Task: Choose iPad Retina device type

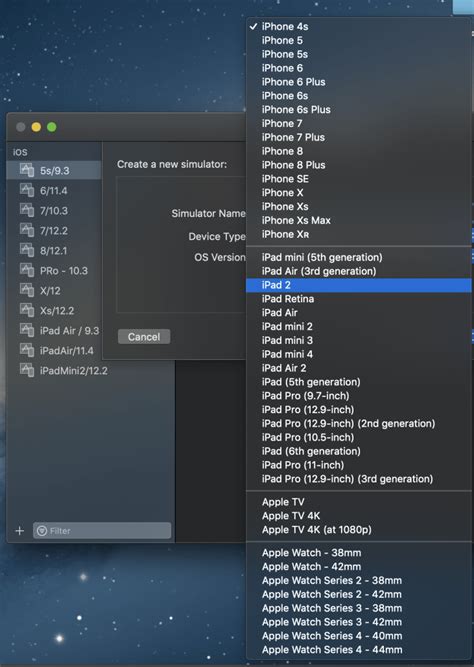Action: (x=359, y=299)
